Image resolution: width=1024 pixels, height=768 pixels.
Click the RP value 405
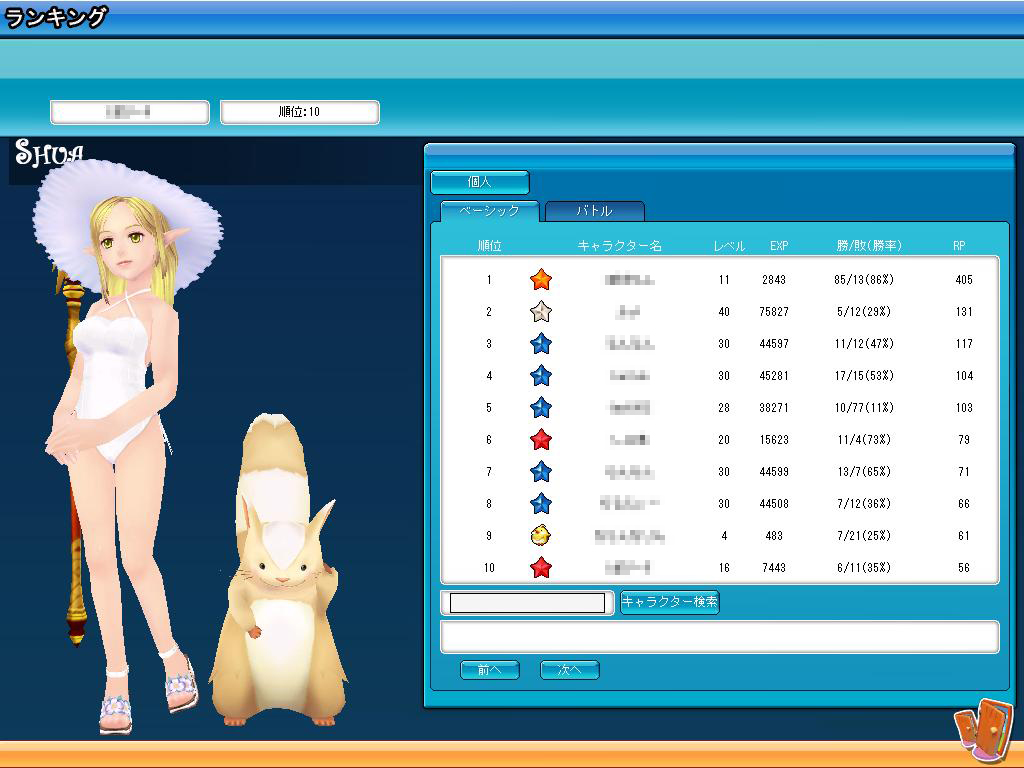tap(964, 280)
